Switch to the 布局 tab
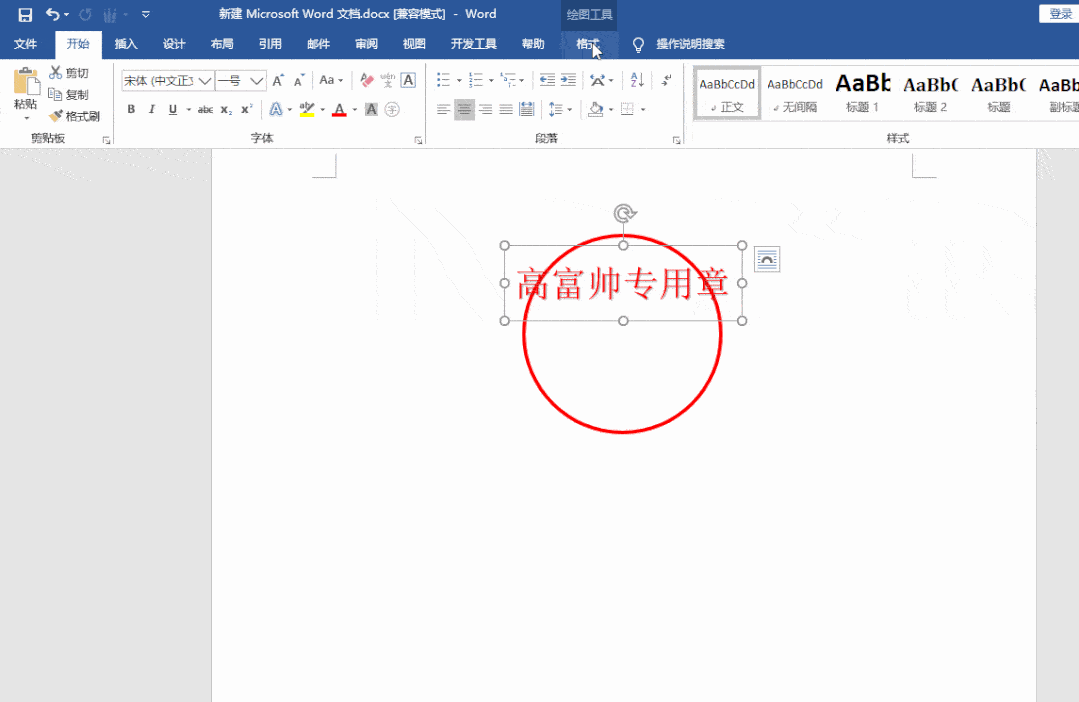This screenshot has height=702, width=1079. point(222,44)
